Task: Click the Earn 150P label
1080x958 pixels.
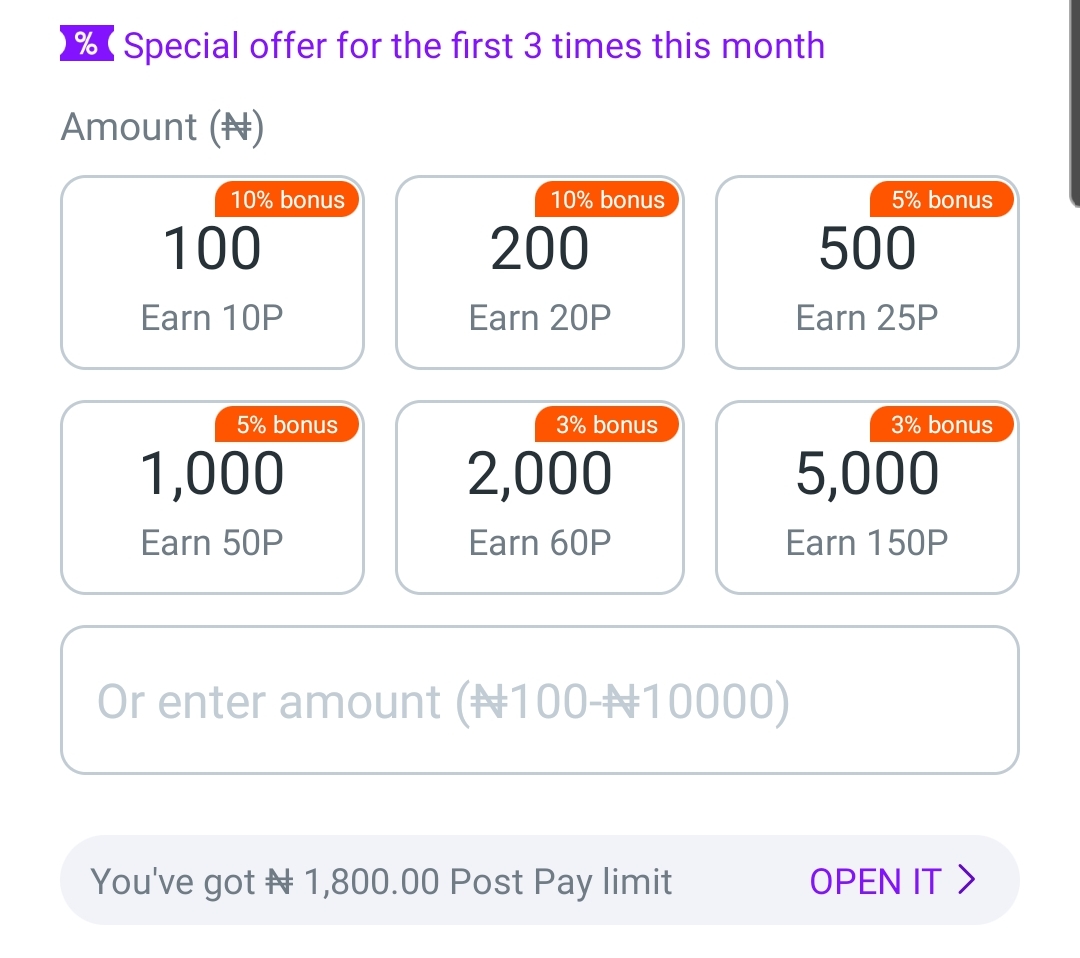Action: click(867, 542)
